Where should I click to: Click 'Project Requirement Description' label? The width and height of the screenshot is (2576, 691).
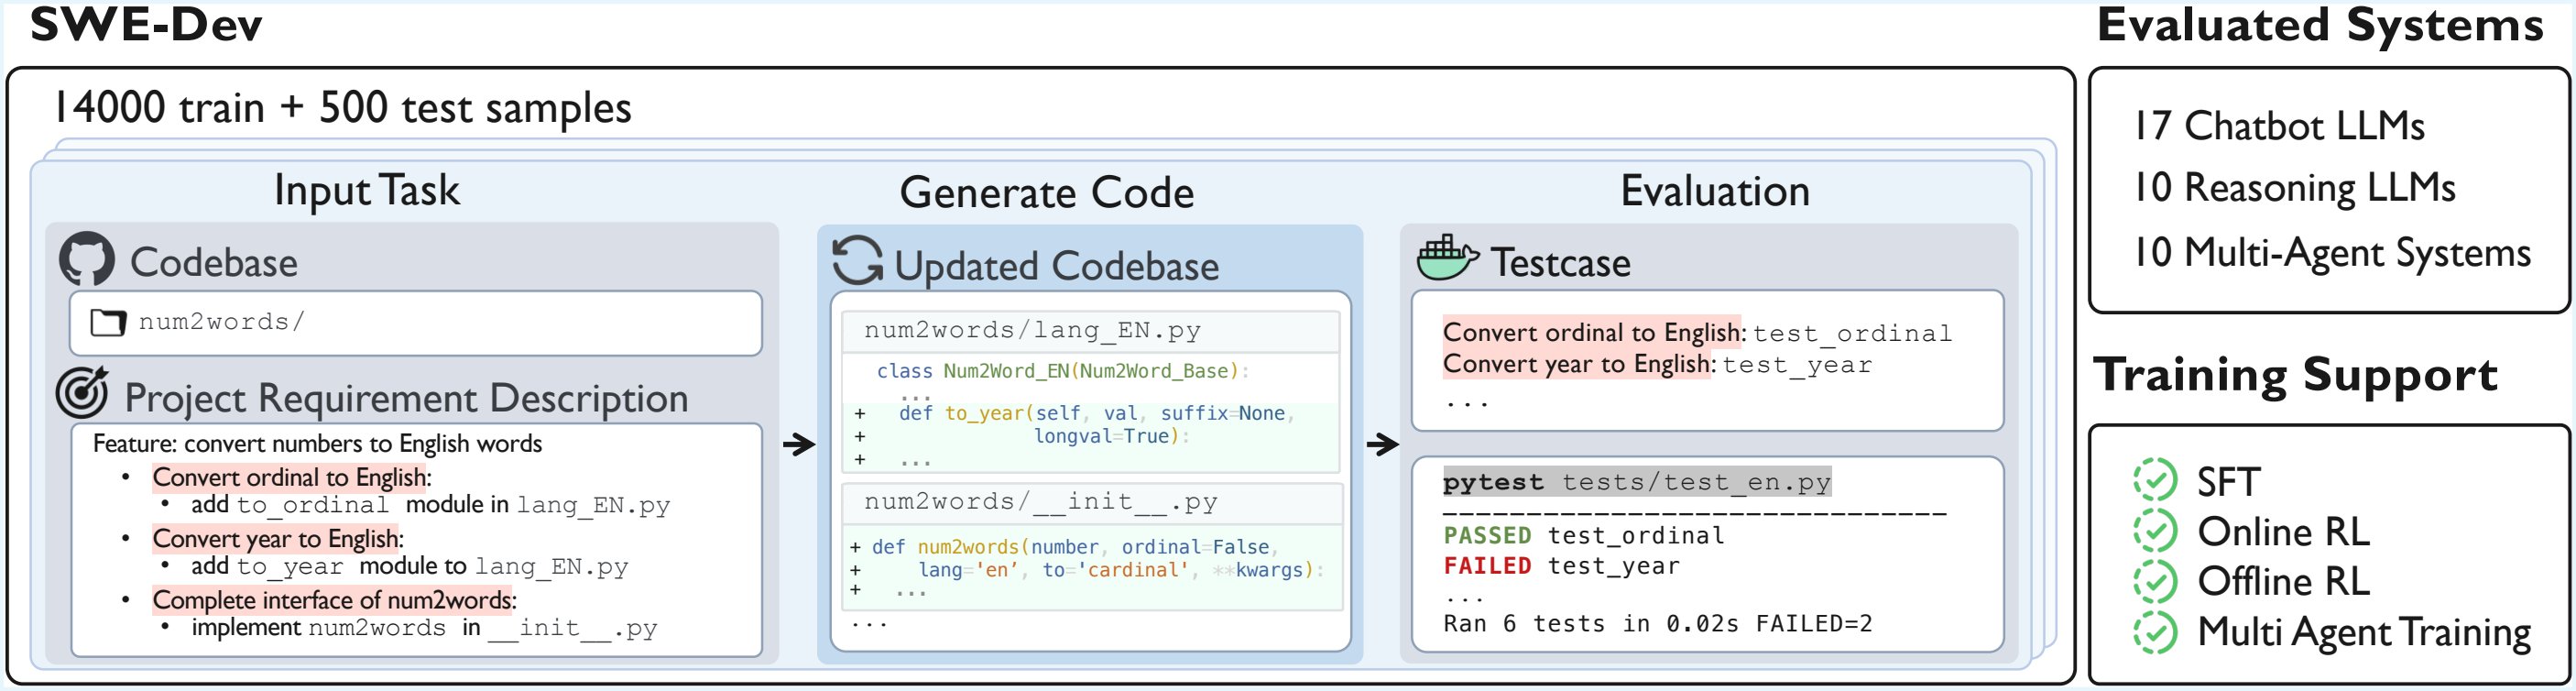(406, 398)
